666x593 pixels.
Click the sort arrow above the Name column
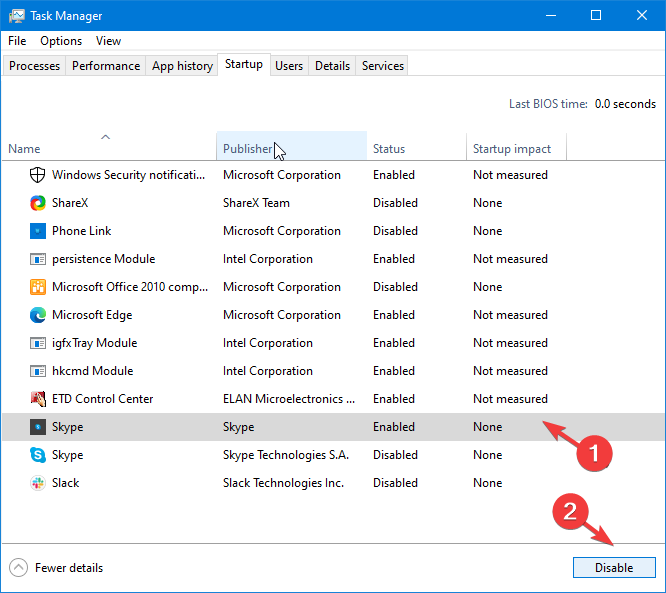point(105,137)
